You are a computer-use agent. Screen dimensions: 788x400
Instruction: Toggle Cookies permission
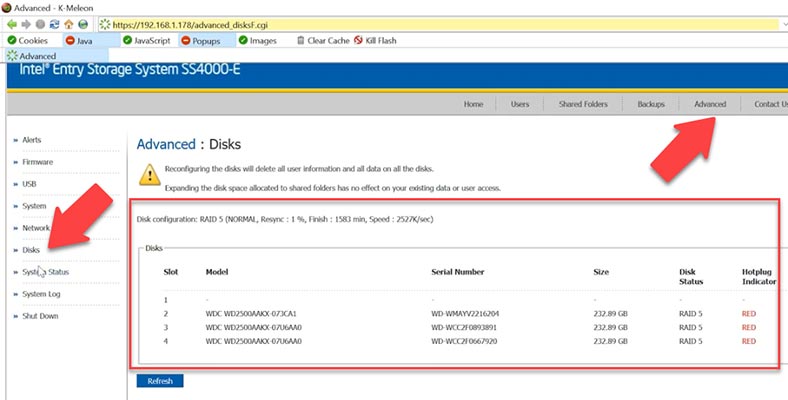28,40
